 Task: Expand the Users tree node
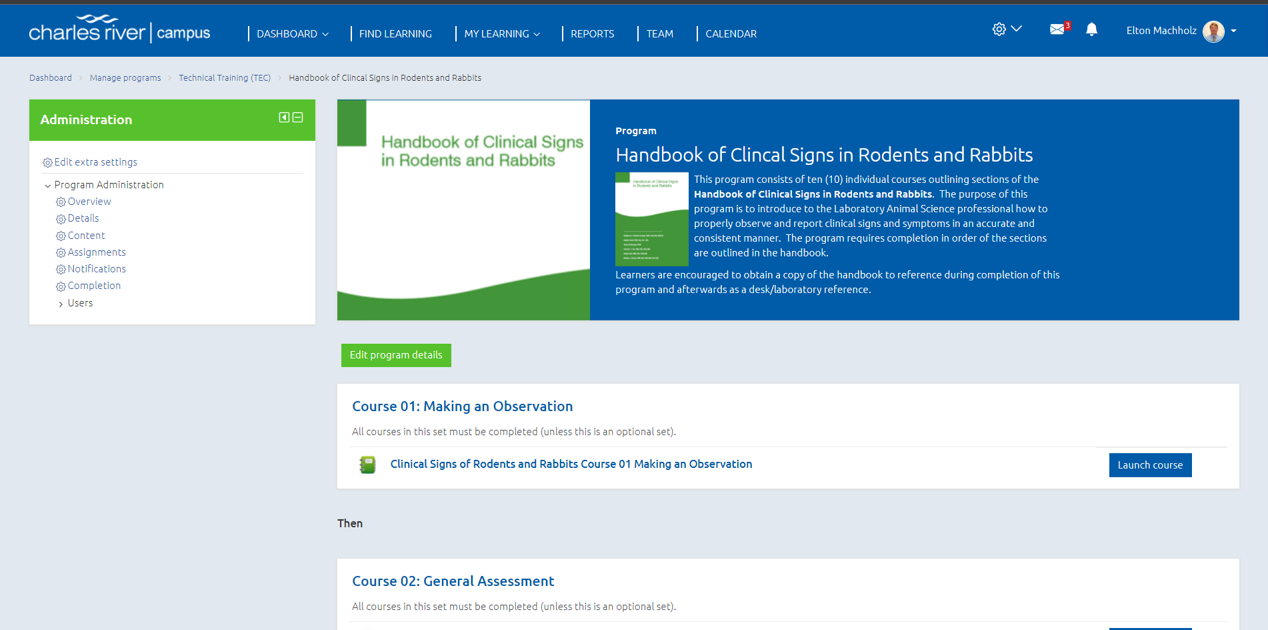click(61, 304)
